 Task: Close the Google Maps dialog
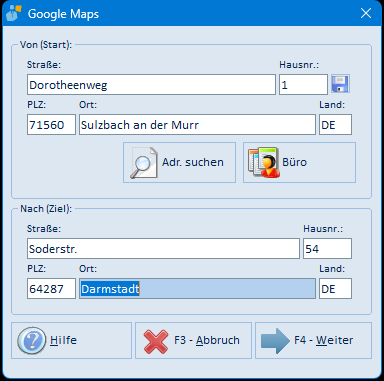[x=366, y=13]
